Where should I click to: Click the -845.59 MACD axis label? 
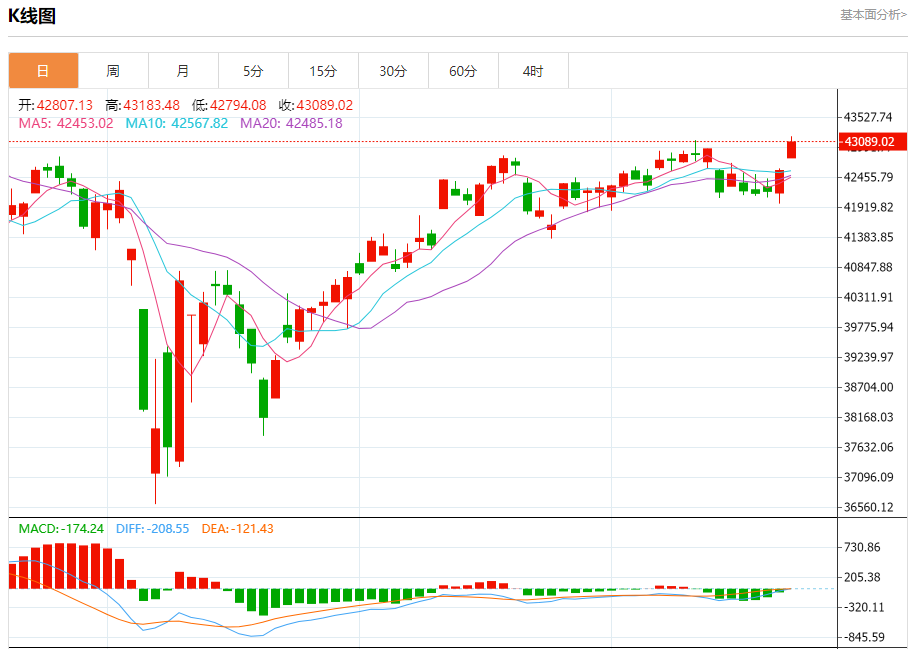(864, 637)
